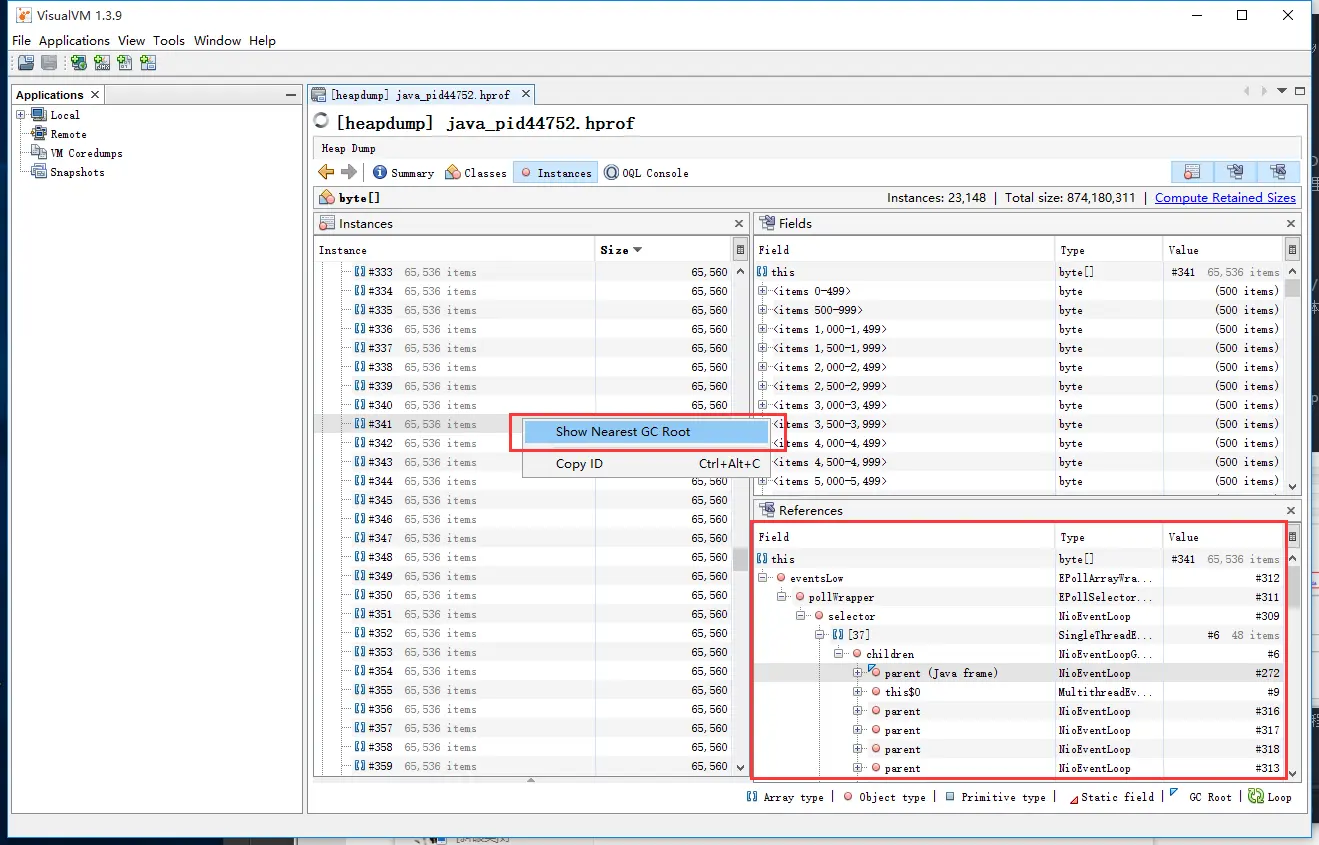Screen dimensions: 1319x845
Task: Click the Value column header in References
Action: tap(1223, 537)
